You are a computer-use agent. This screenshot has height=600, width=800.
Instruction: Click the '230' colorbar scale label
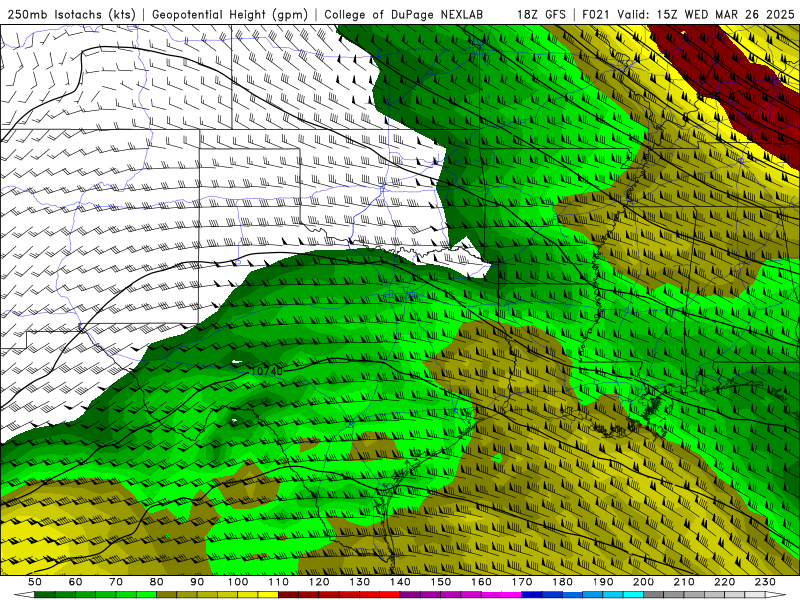pos(765,582)
